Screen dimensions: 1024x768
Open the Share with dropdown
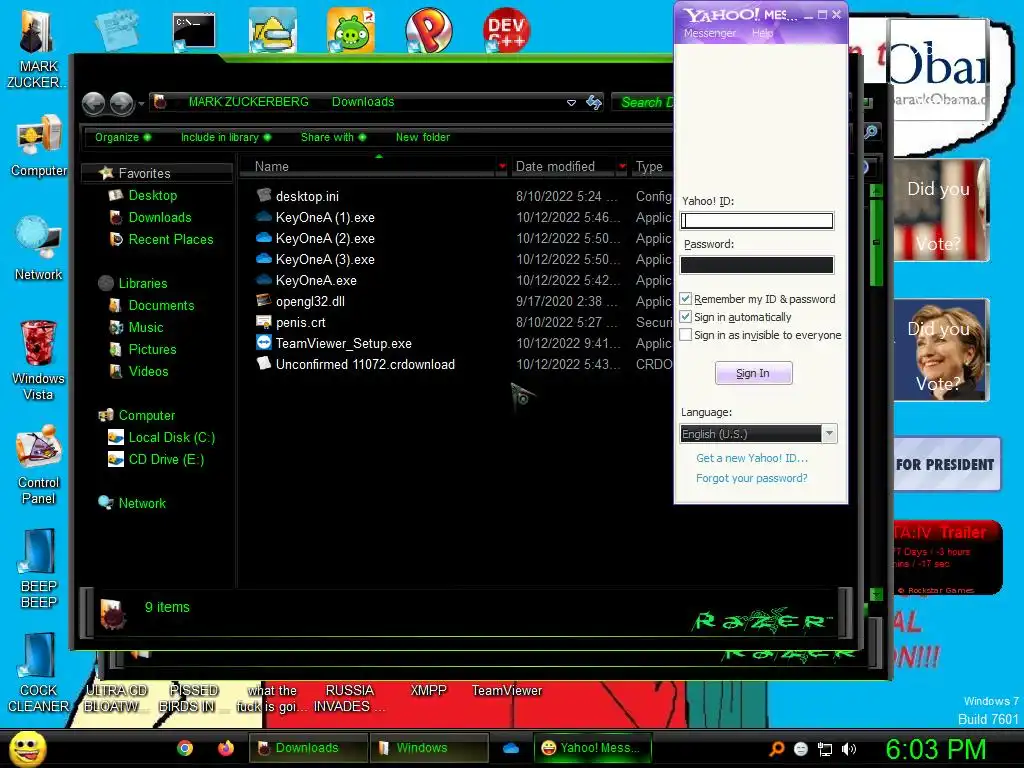click(x=333, y=137)
